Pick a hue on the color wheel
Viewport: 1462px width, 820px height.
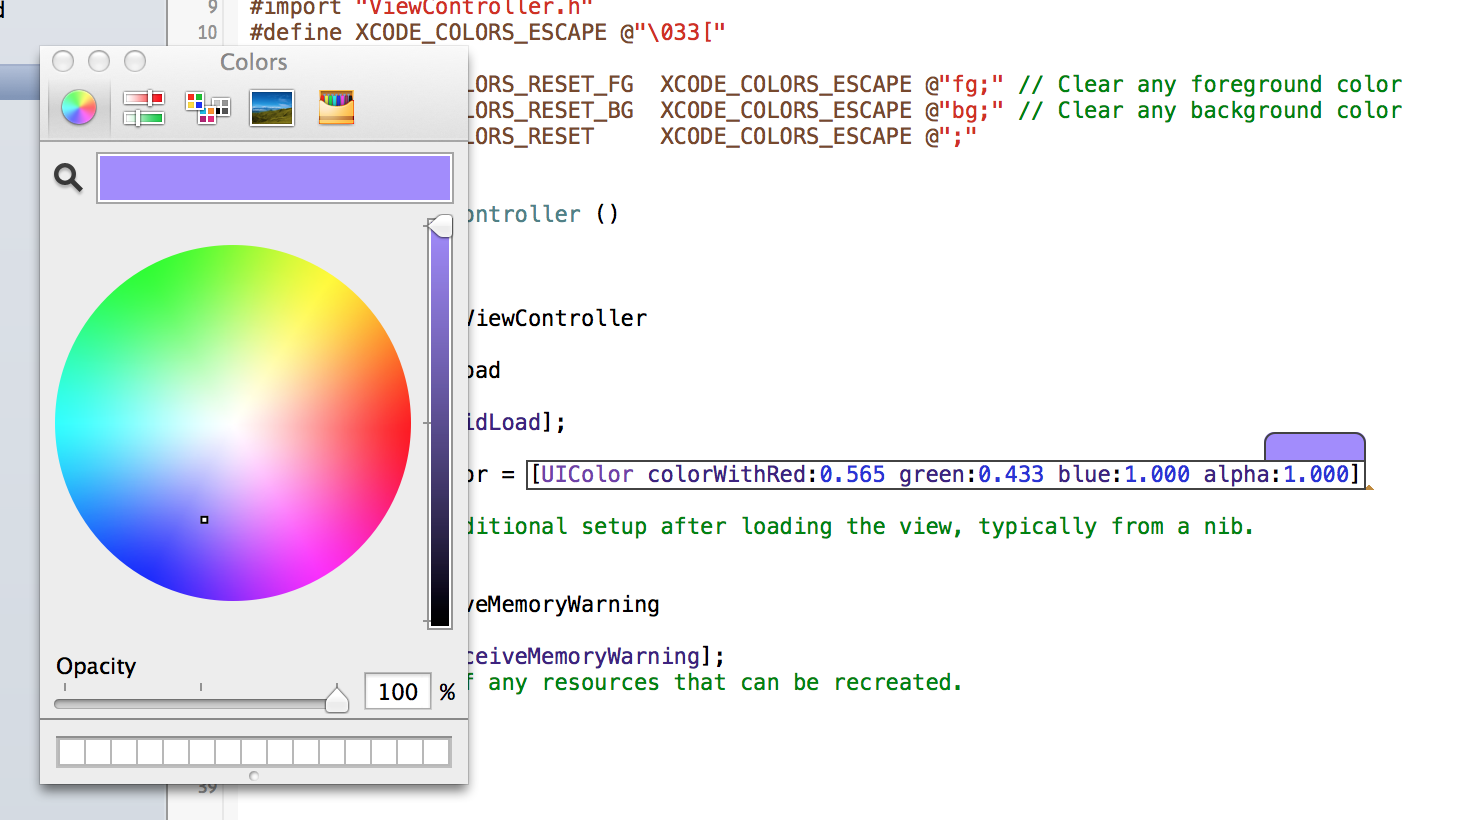click(233, 423)
